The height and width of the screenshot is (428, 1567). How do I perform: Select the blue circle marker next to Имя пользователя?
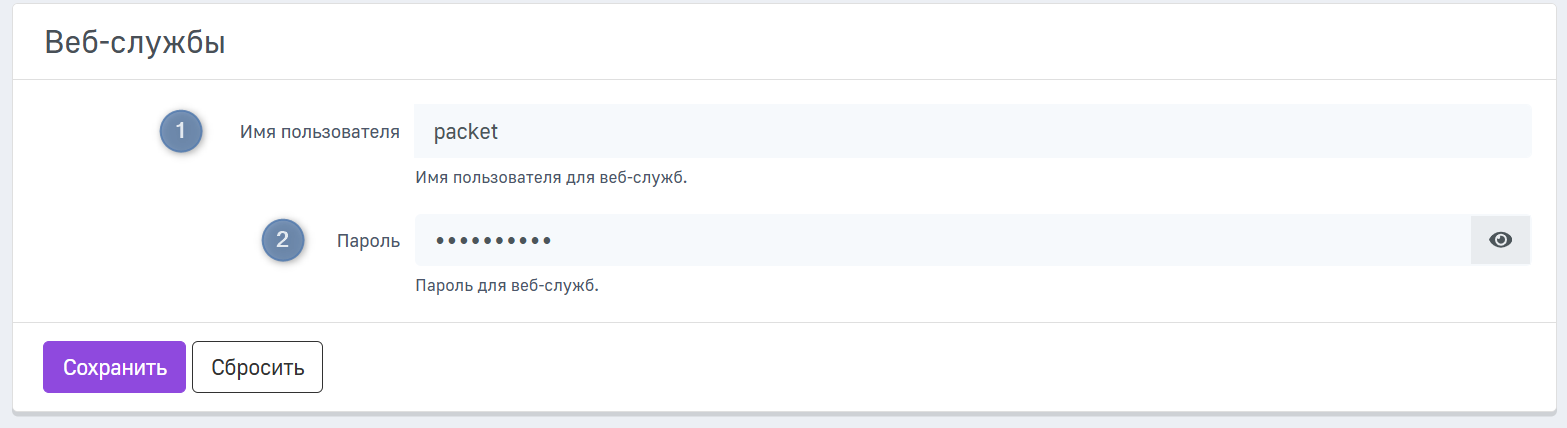[181, 131]
